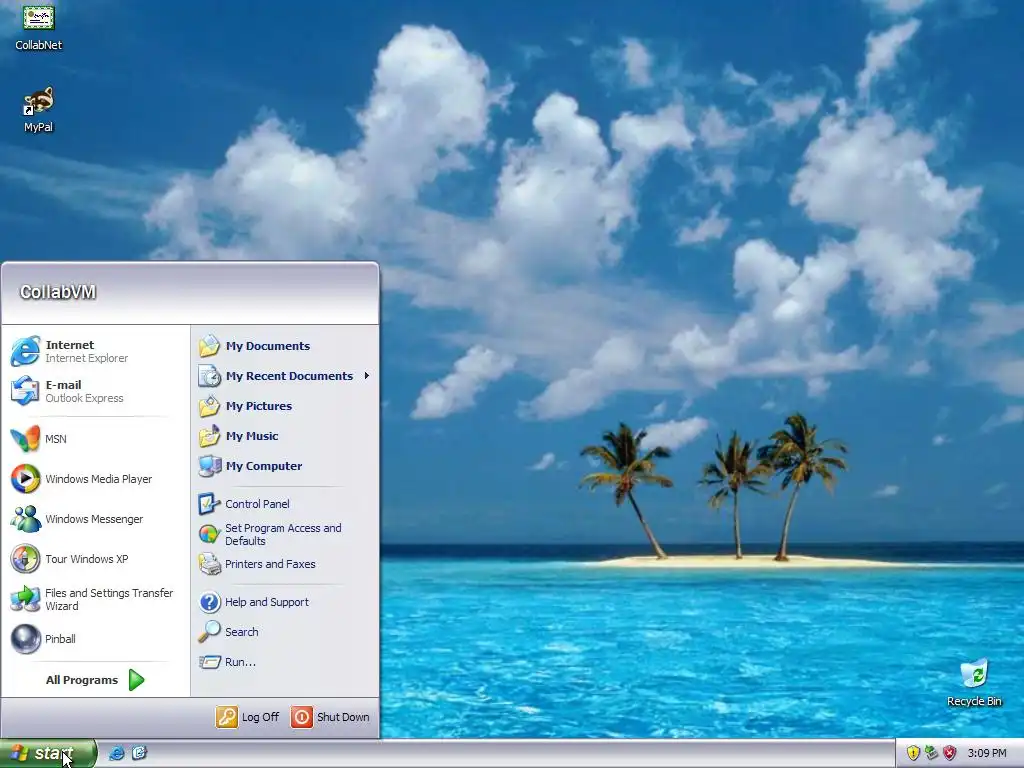Open Set Program Access and Defaults
Viewport: 1024px width, 768px height.
(x=285, y=534)
